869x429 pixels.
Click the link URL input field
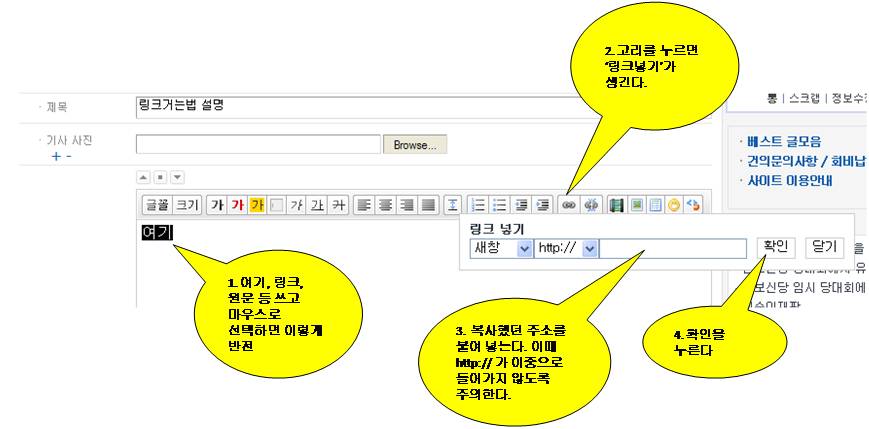click(x=673, y=248)
